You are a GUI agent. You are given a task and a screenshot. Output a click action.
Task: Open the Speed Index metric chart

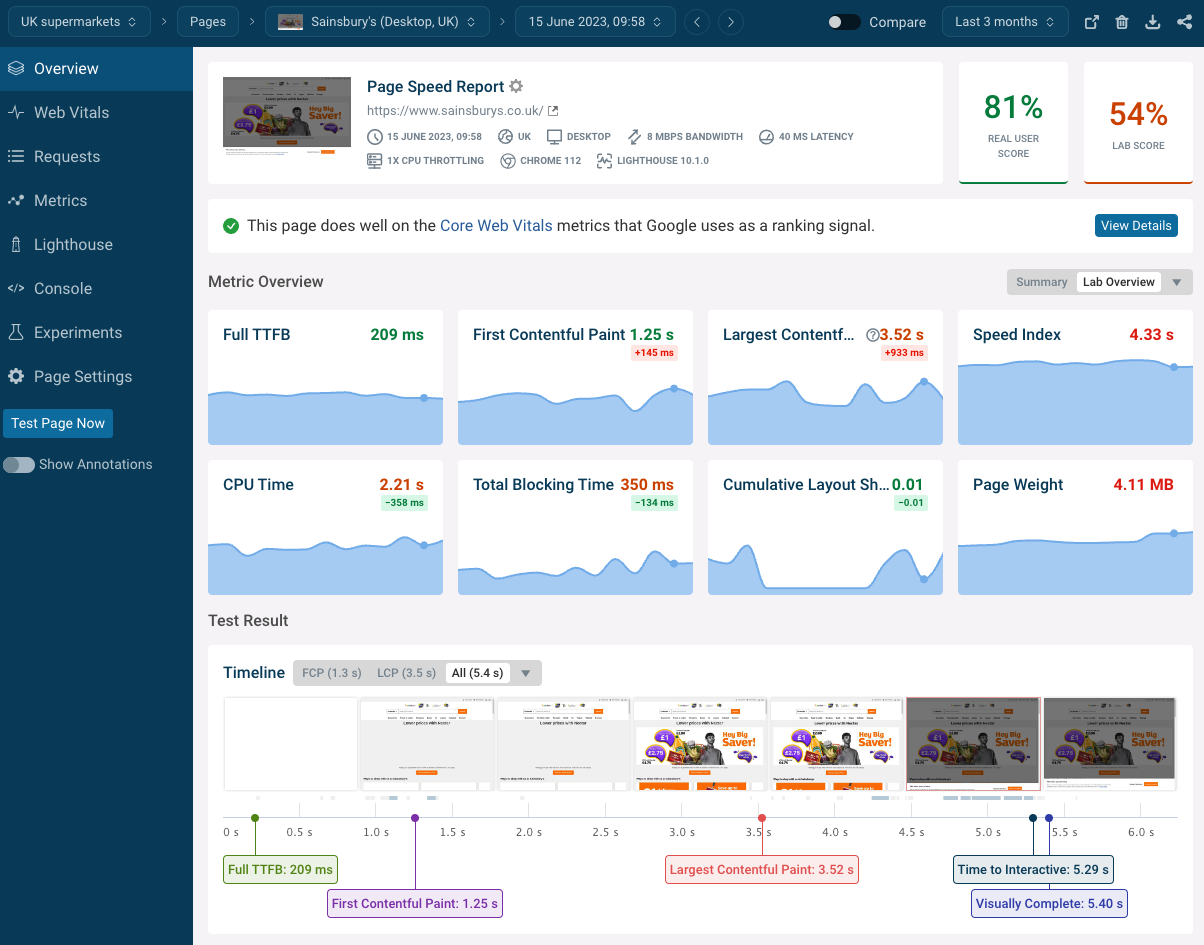(1075, 377)
